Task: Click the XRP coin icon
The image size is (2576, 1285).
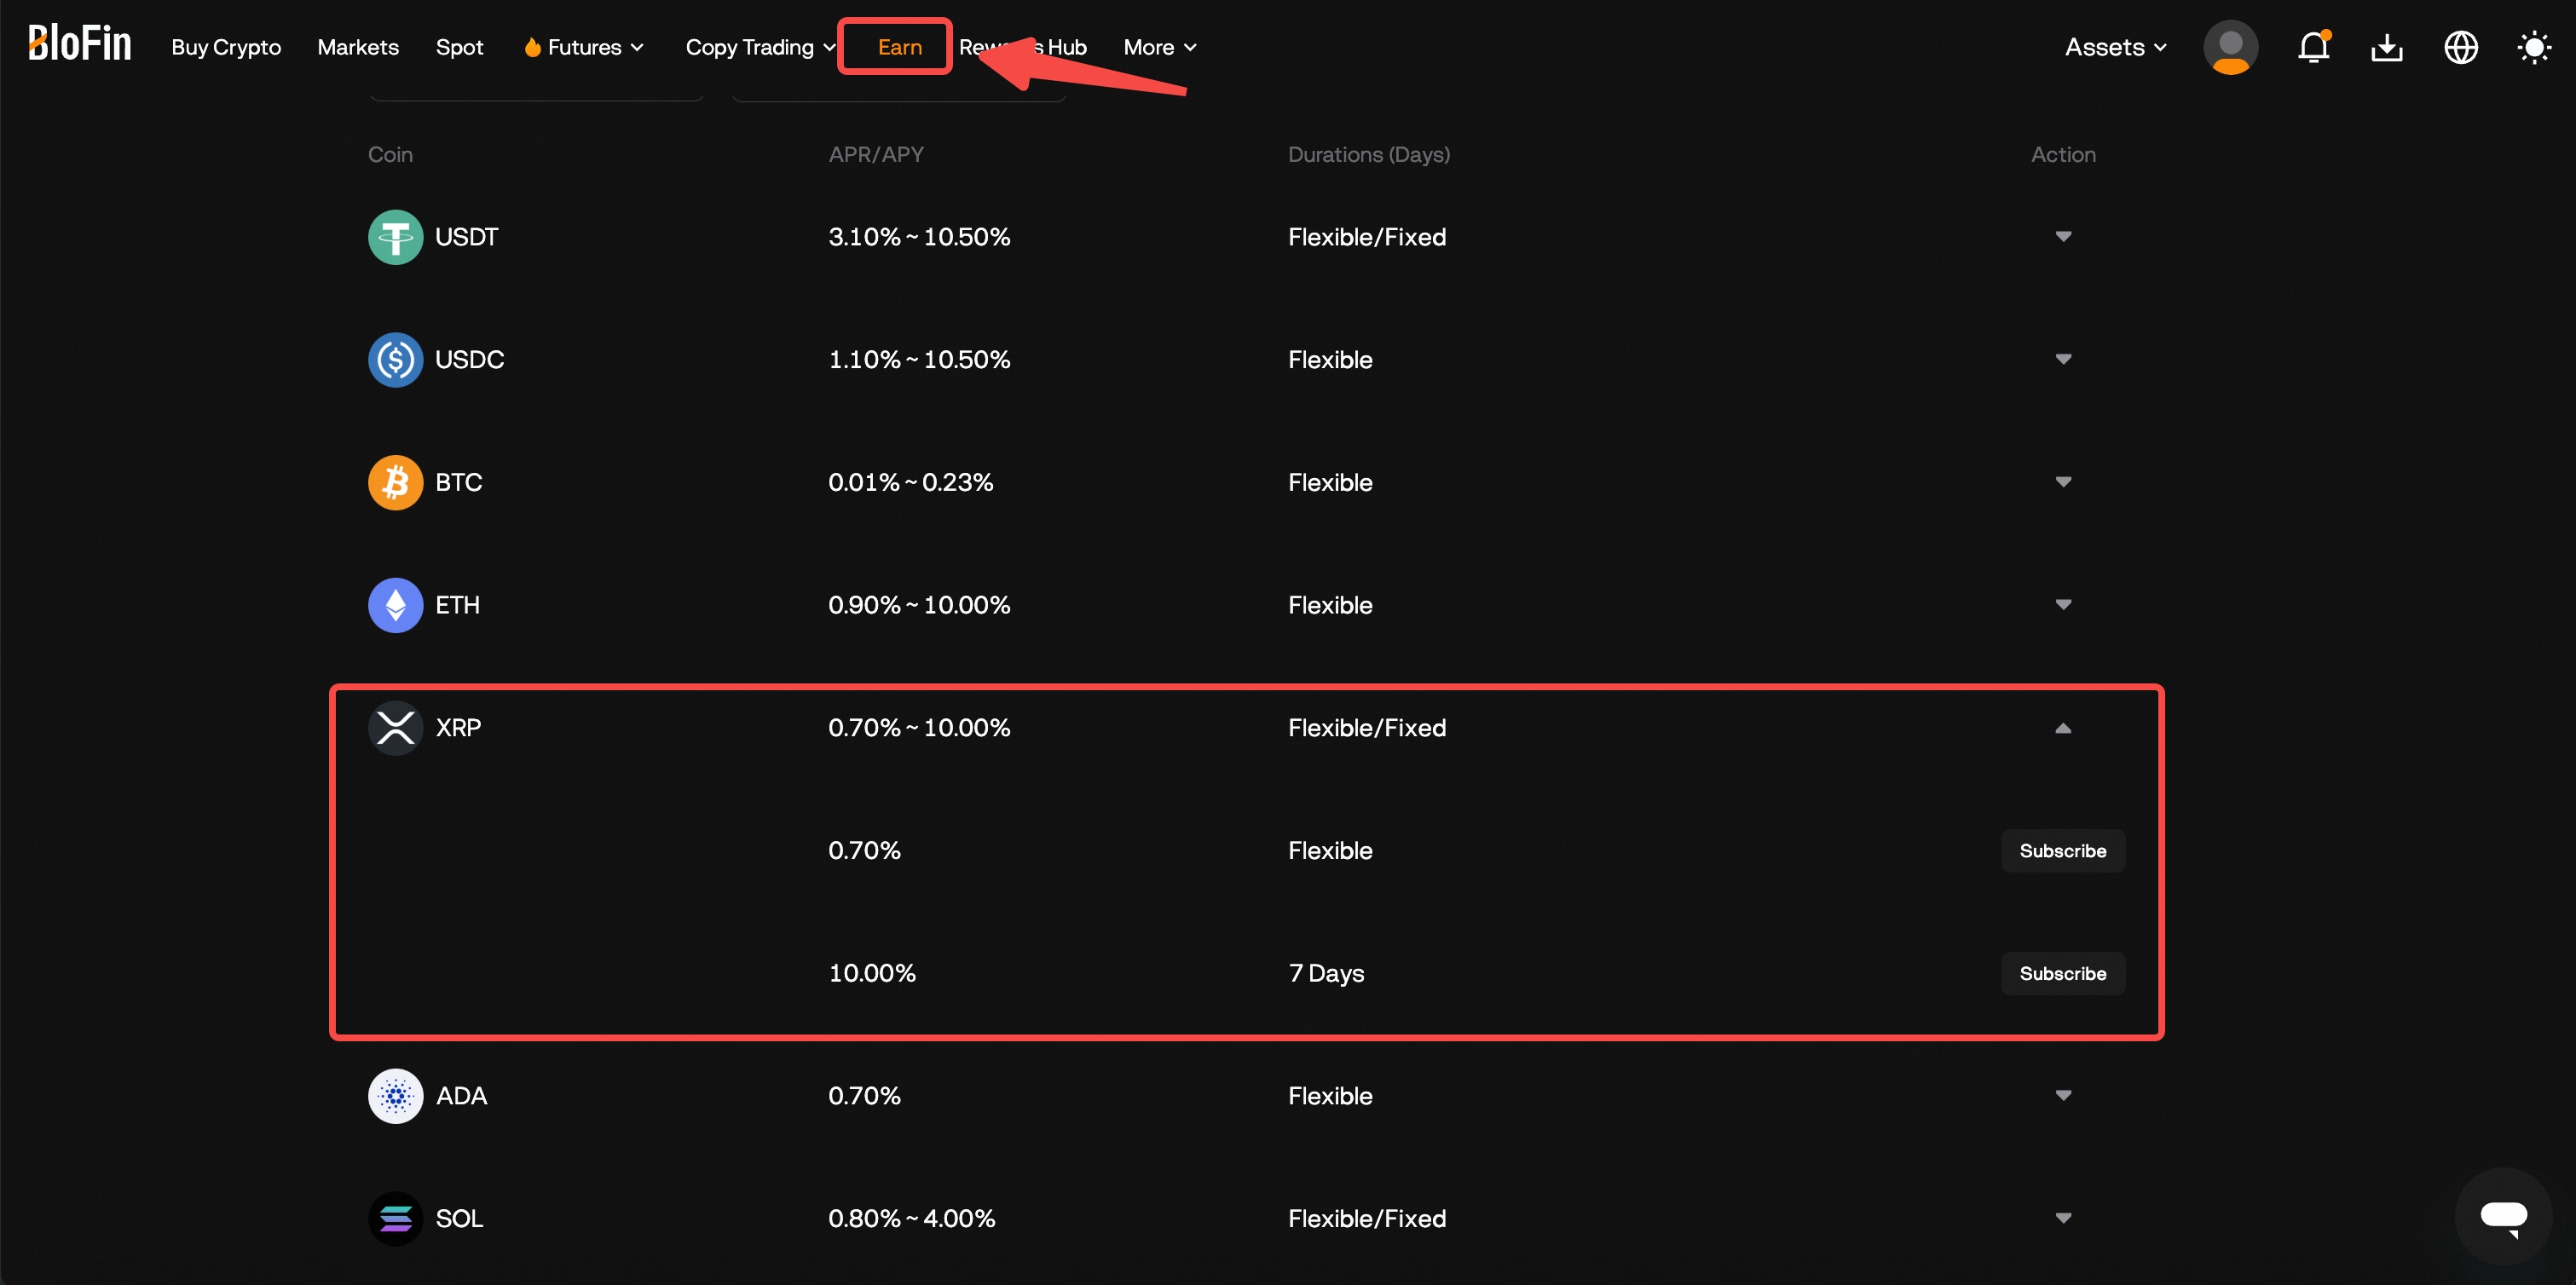Action: (x=395, y=728)
